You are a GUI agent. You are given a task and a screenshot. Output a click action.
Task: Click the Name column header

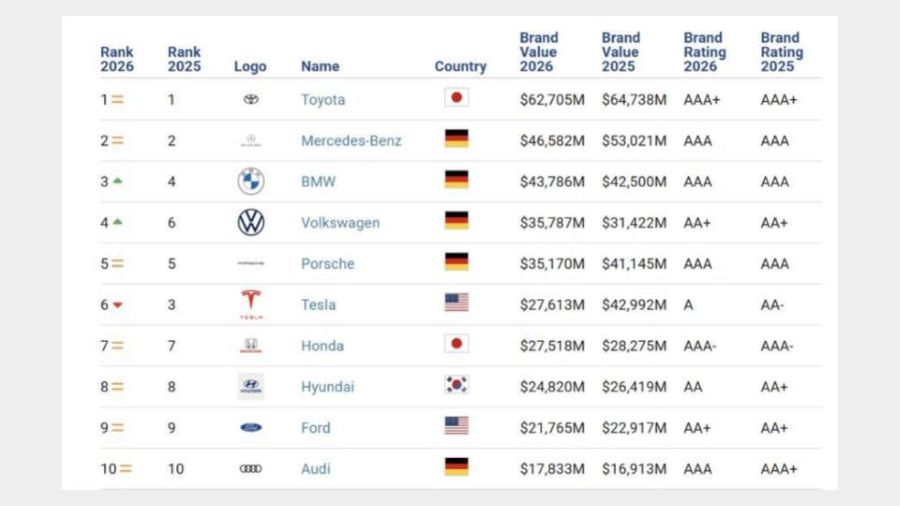[320, 66]
